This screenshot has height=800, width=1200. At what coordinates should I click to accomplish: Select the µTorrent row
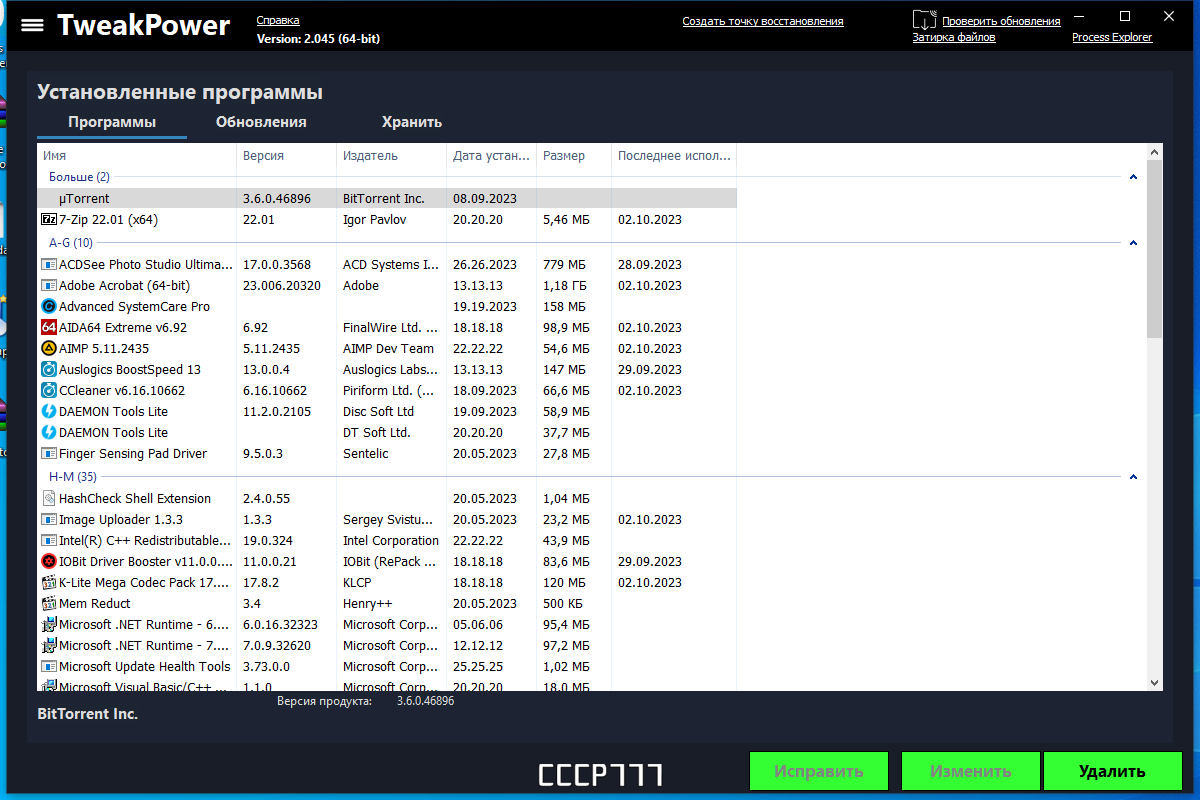(387, 198)
